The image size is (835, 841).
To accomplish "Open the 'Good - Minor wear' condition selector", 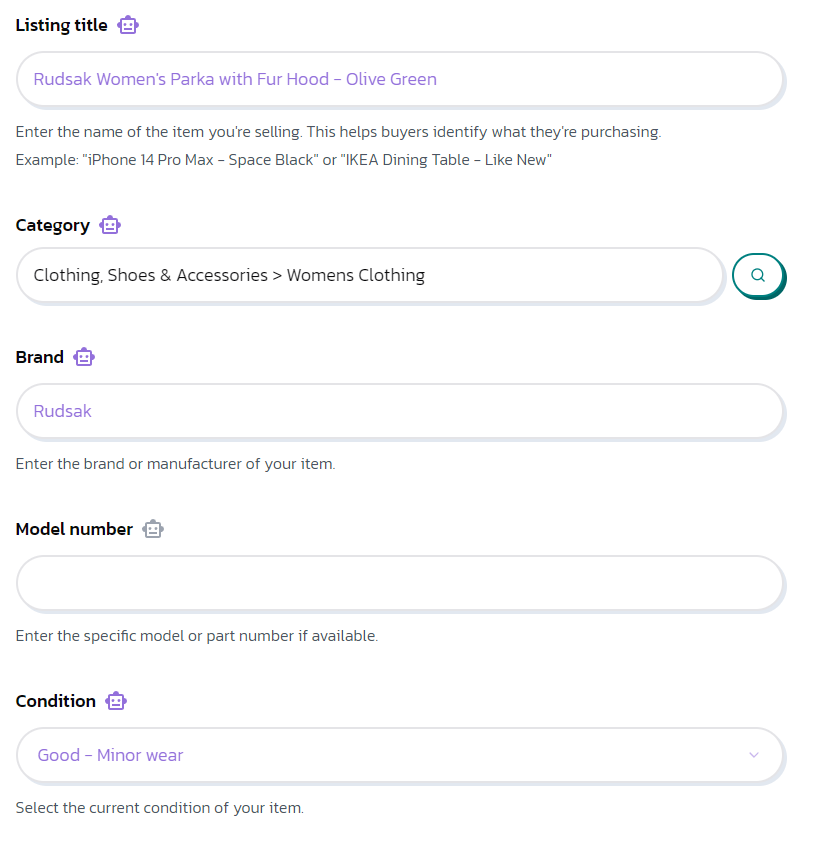I will 380,755.
